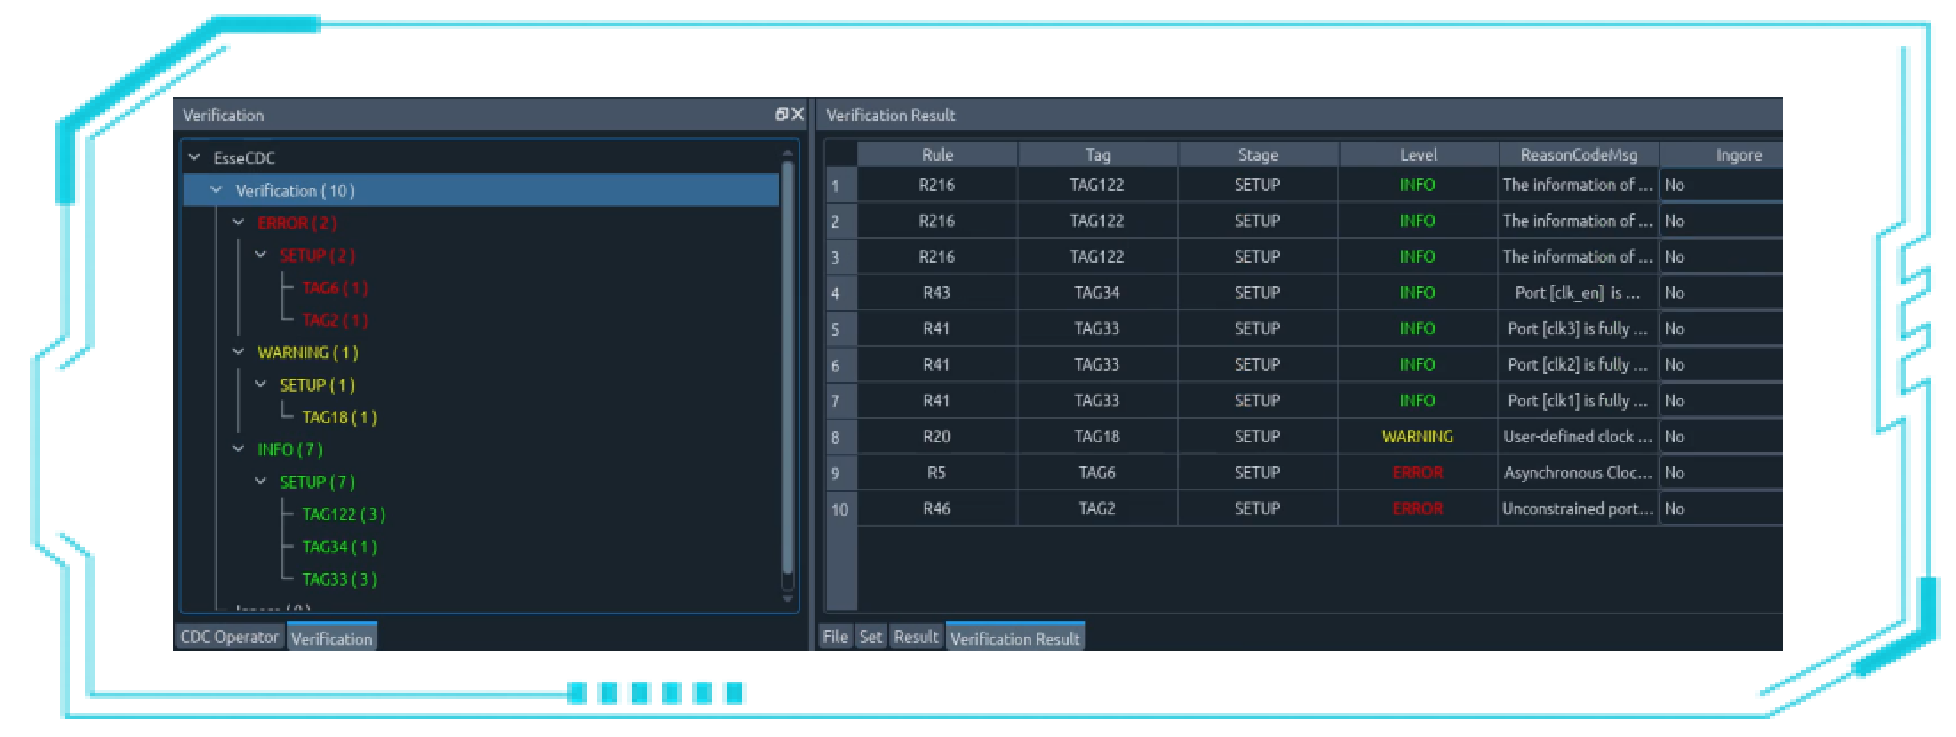This screenshot has width=1956, height=737.
Task: Collapse the INFO (7) tree group
Action: (238, 450)
